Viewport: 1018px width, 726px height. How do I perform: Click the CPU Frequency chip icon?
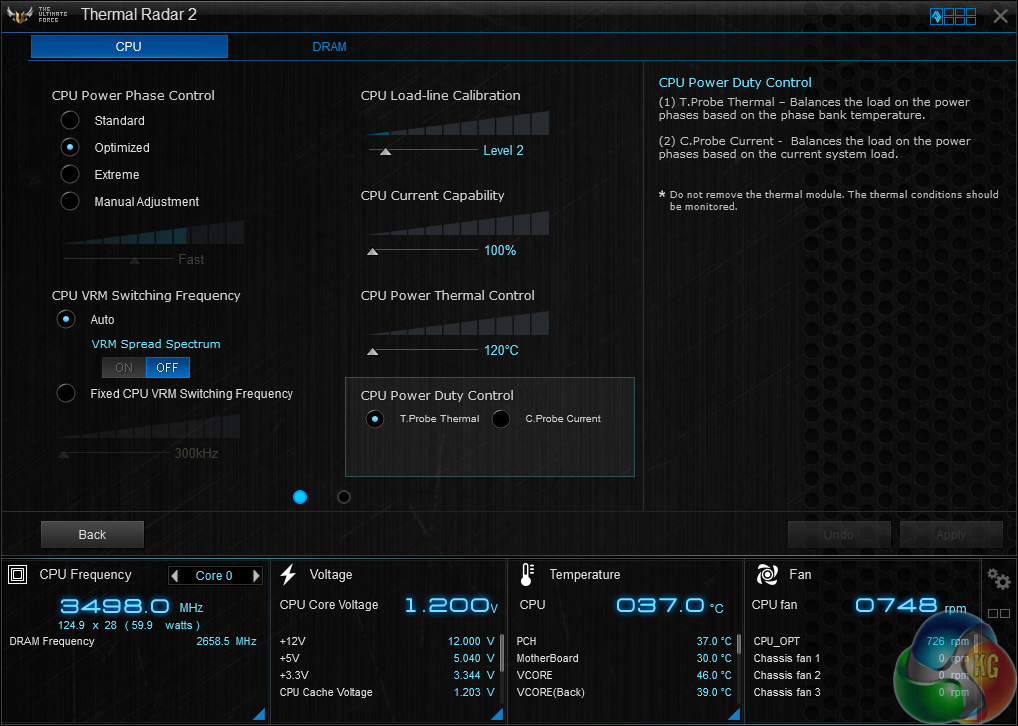[x=18, y=575]
